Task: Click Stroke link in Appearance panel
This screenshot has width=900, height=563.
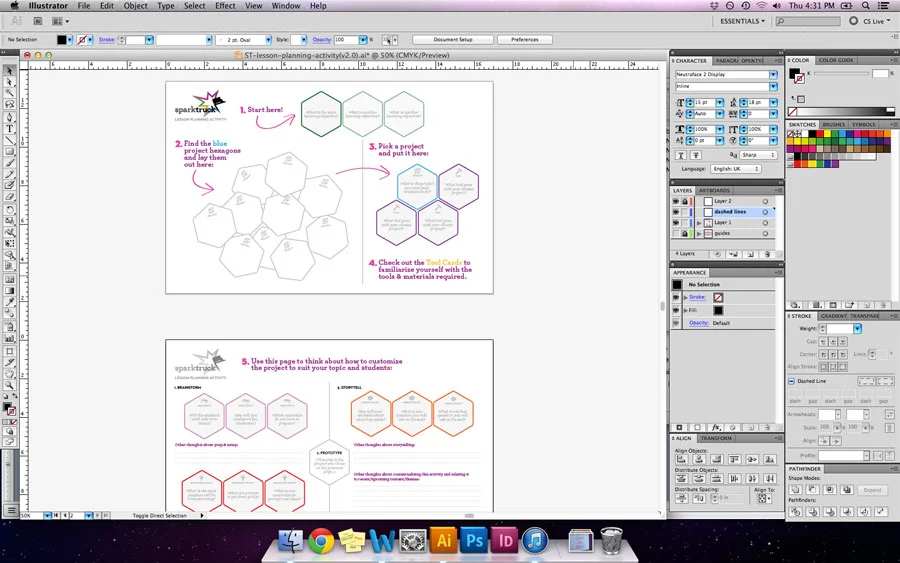Action: pyautogui.click(x=697, y=297)
